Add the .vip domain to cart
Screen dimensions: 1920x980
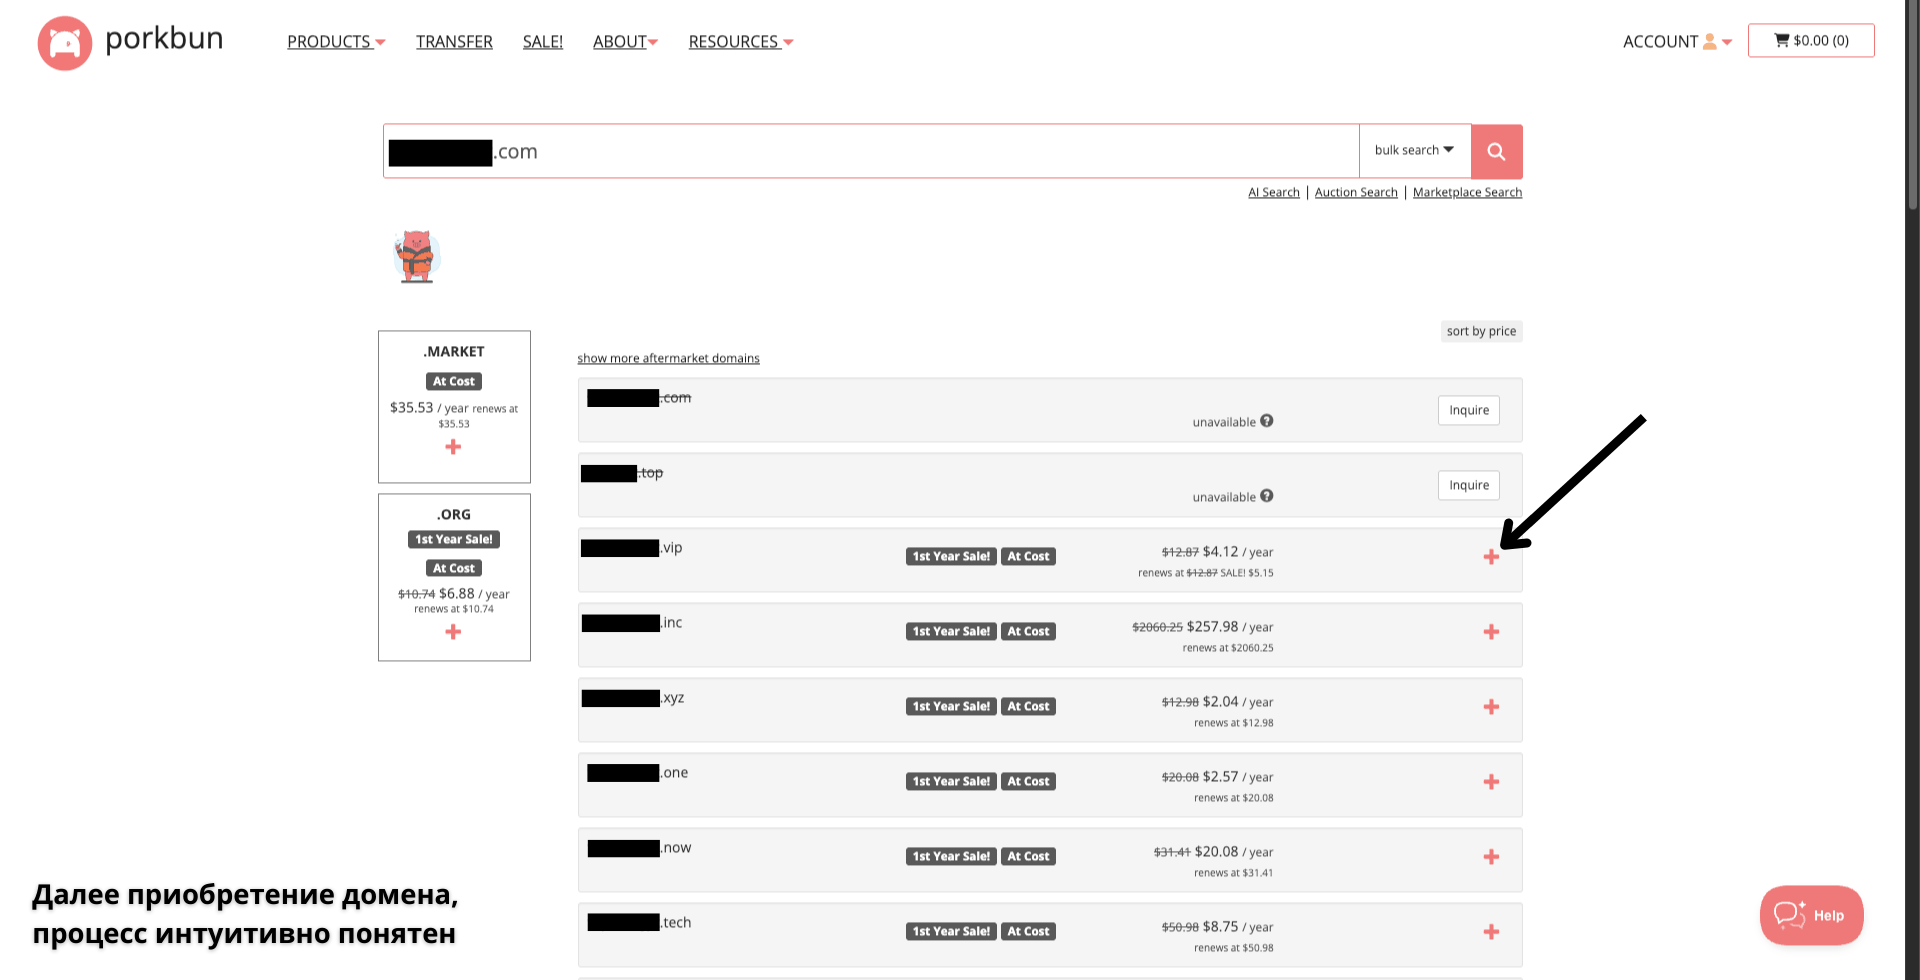(x=1491, y=557)
